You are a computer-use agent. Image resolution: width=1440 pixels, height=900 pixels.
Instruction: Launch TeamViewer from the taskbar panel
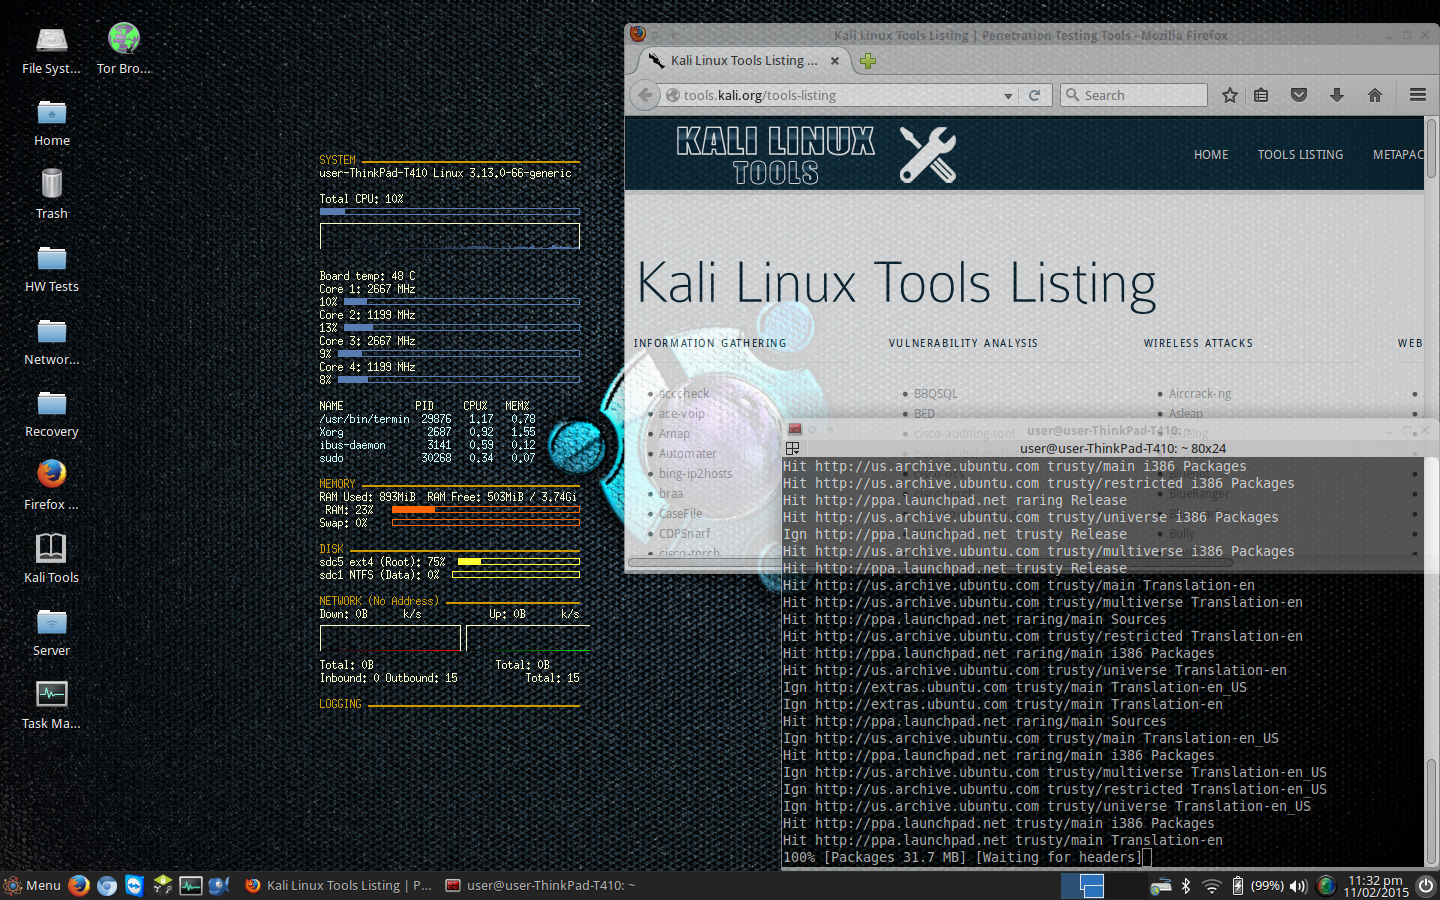coord(134,885)
